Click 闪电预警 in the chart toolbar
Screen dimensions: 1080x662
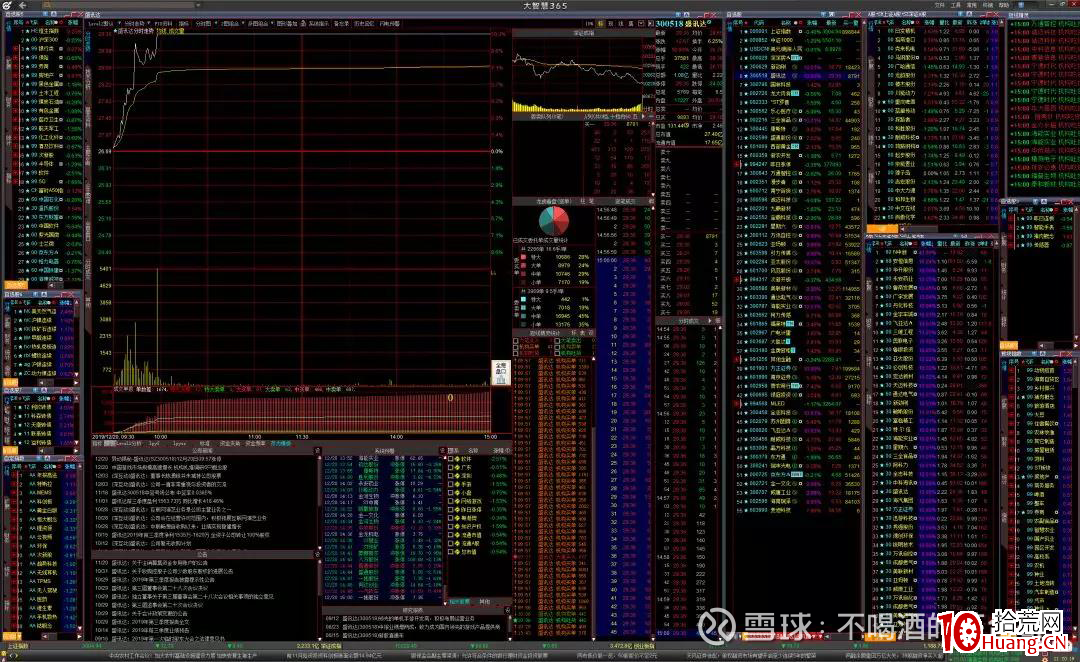(x=389, y=23)
